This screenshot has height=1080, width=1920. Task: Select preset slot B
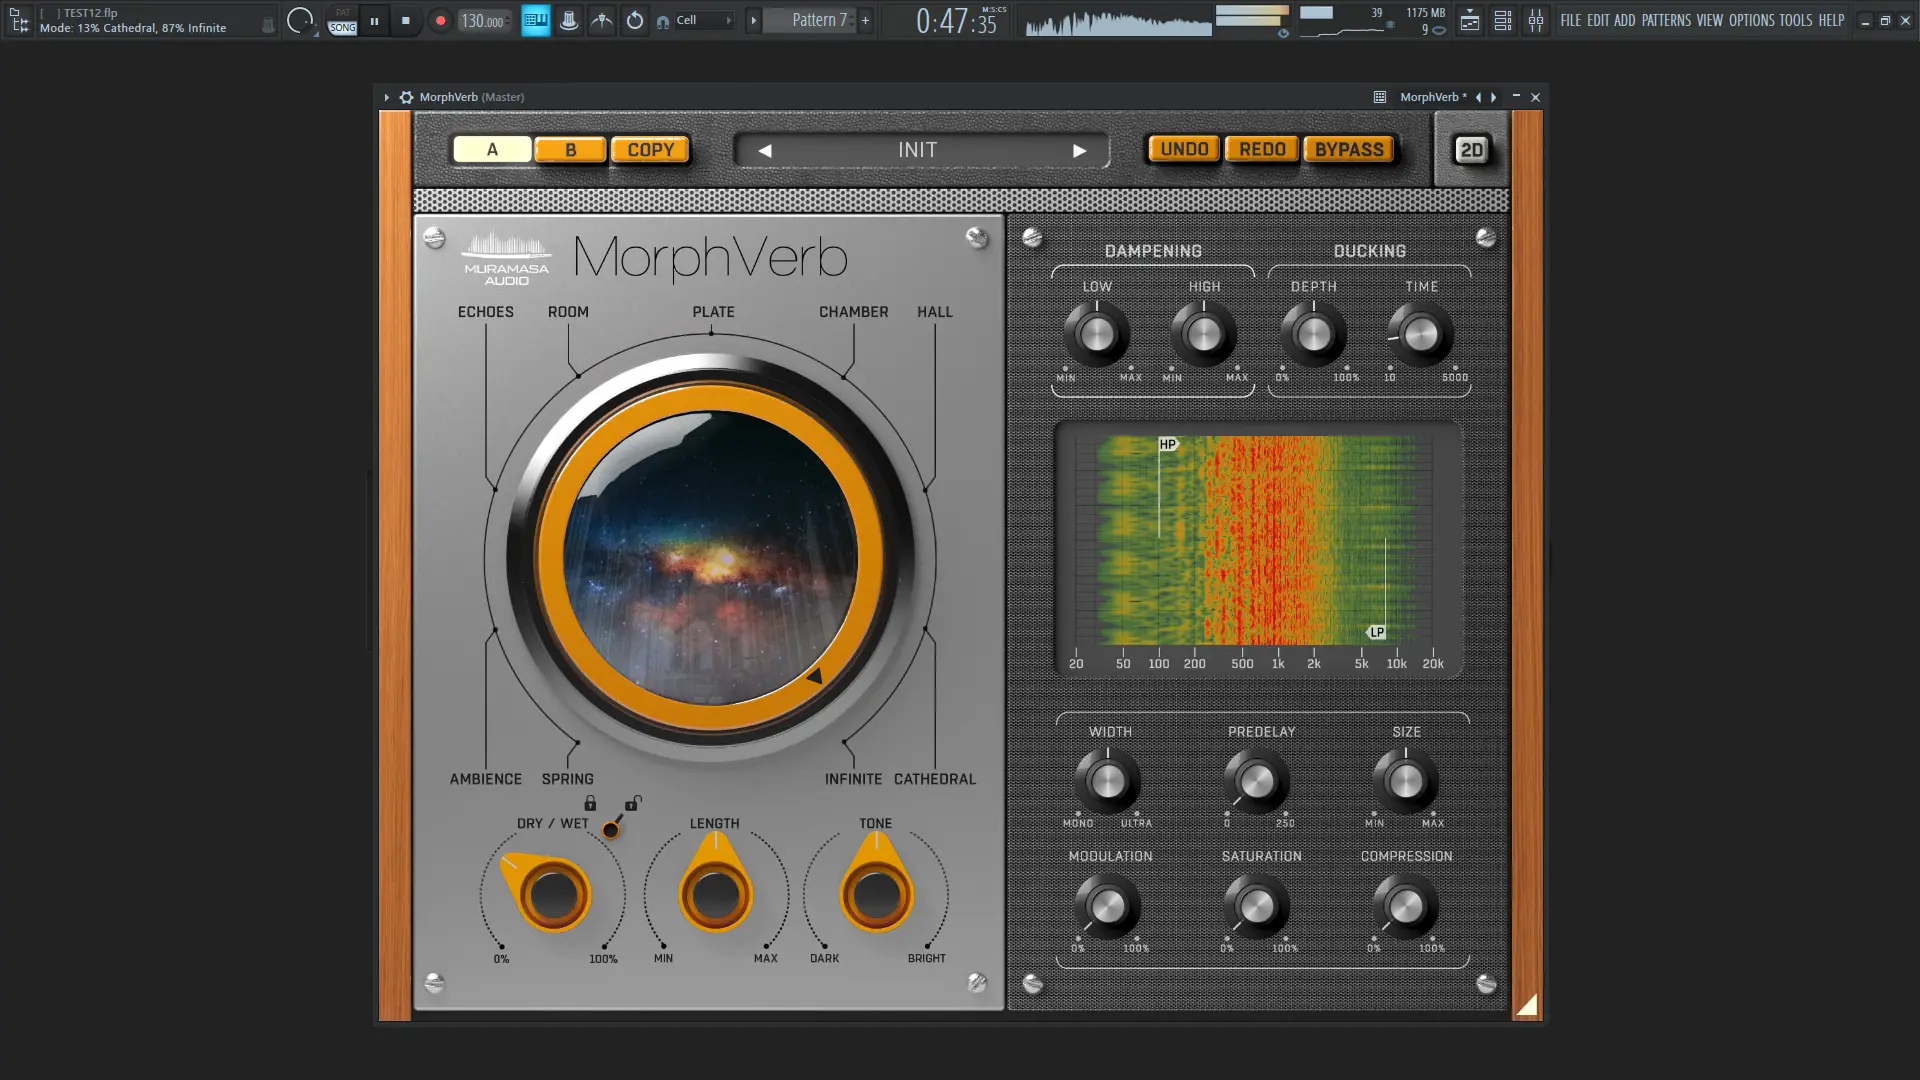click(x=570, y=150)
